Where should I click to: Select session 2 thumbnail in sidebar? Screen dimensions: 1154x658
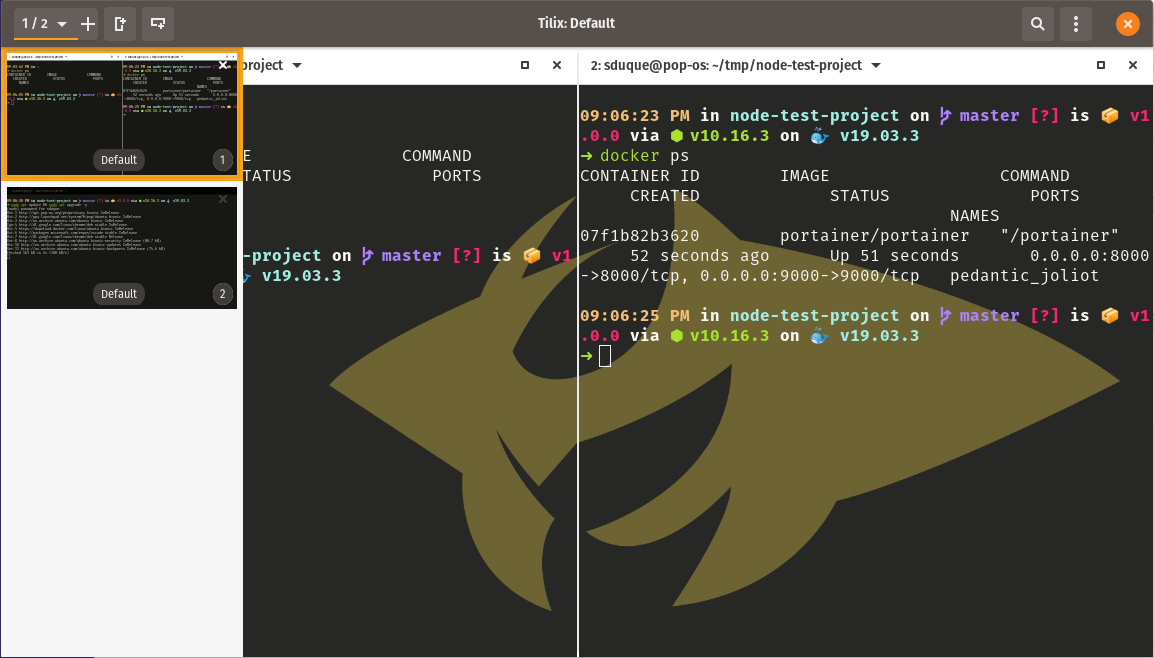pos(121,248)
